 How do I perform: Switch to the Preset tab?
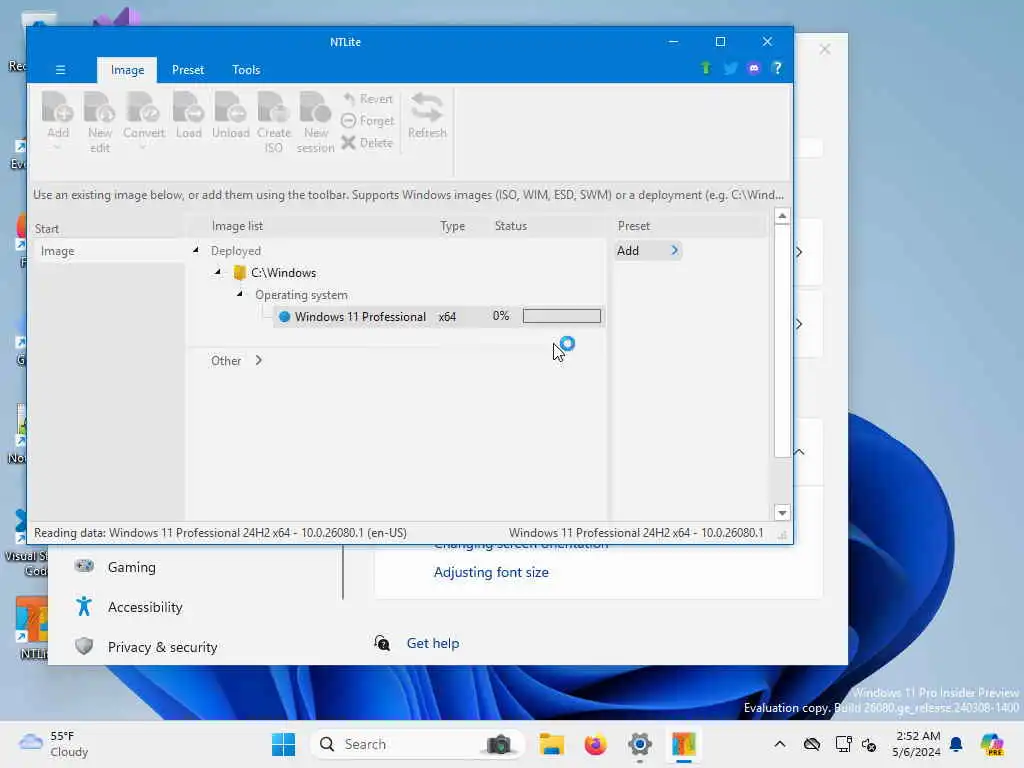[x=188, y=70]
